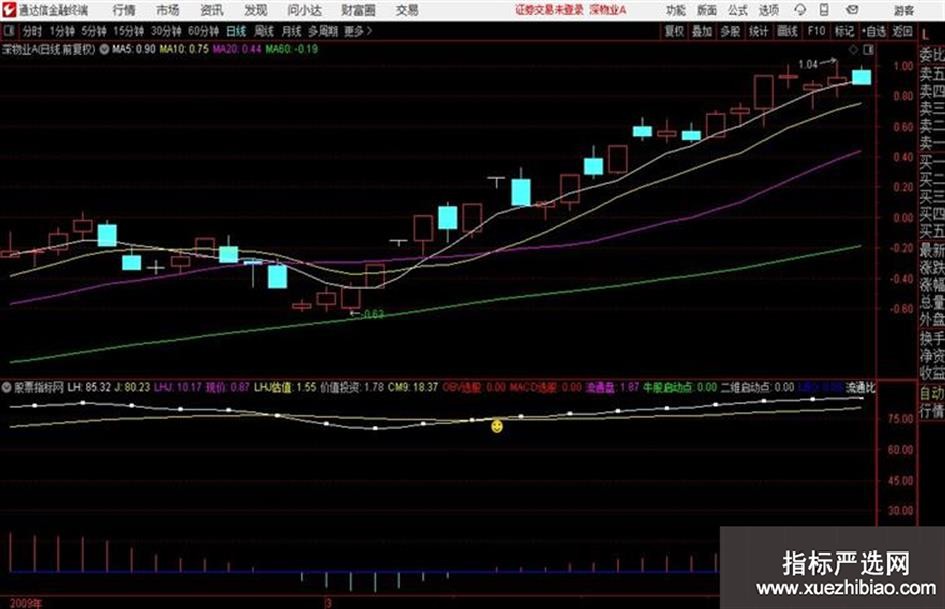The height and width of the screenshot is (609, 945).
Task: Click the 叠加 overlay button
Action: click(702, 31)
